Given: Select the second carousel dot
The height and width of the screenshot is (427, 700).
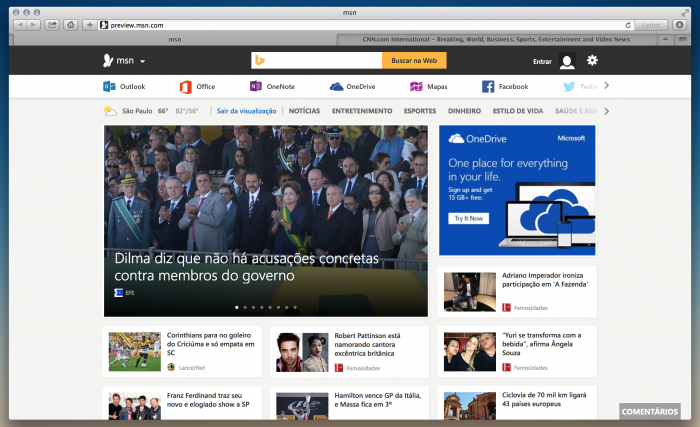Looking at the screenshot, I should pos(245,307).
